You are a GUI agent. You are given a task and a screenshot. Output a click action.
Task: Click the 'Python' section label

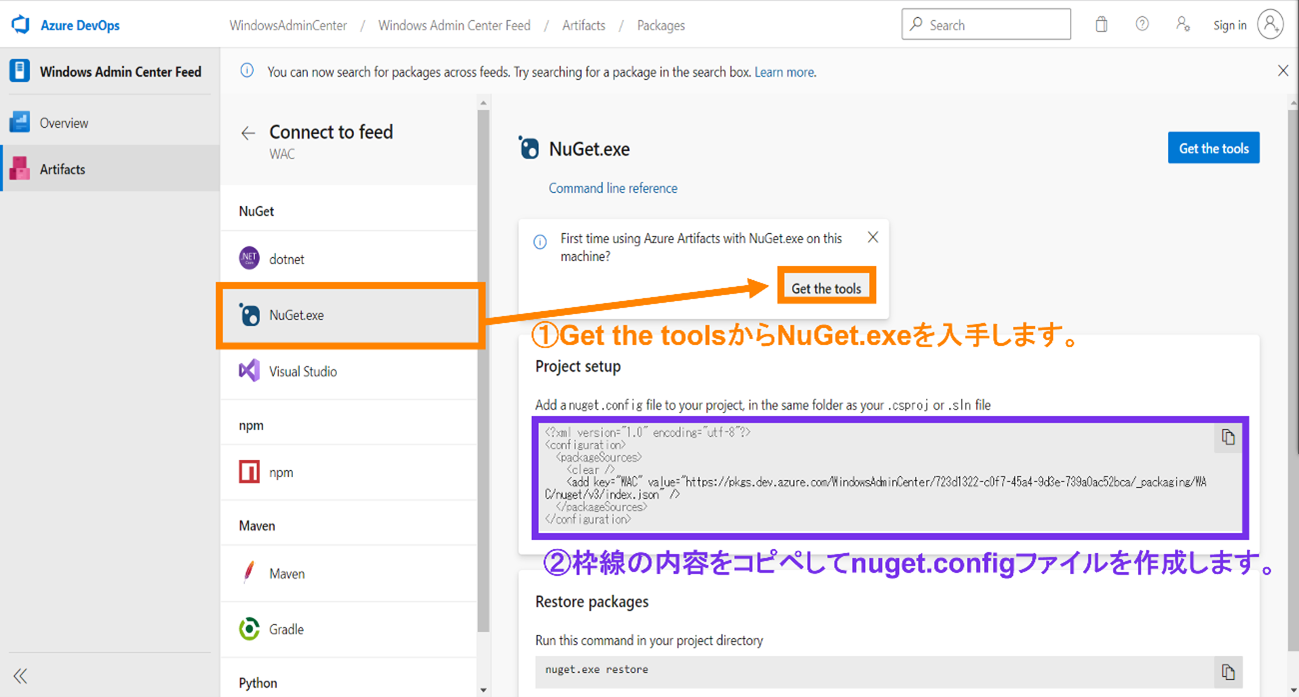tap(258, 683)
